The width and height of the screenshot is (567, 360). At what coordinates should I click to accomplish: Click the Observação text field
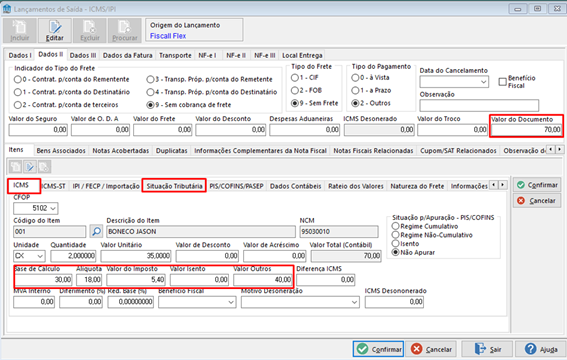[479, 106]
